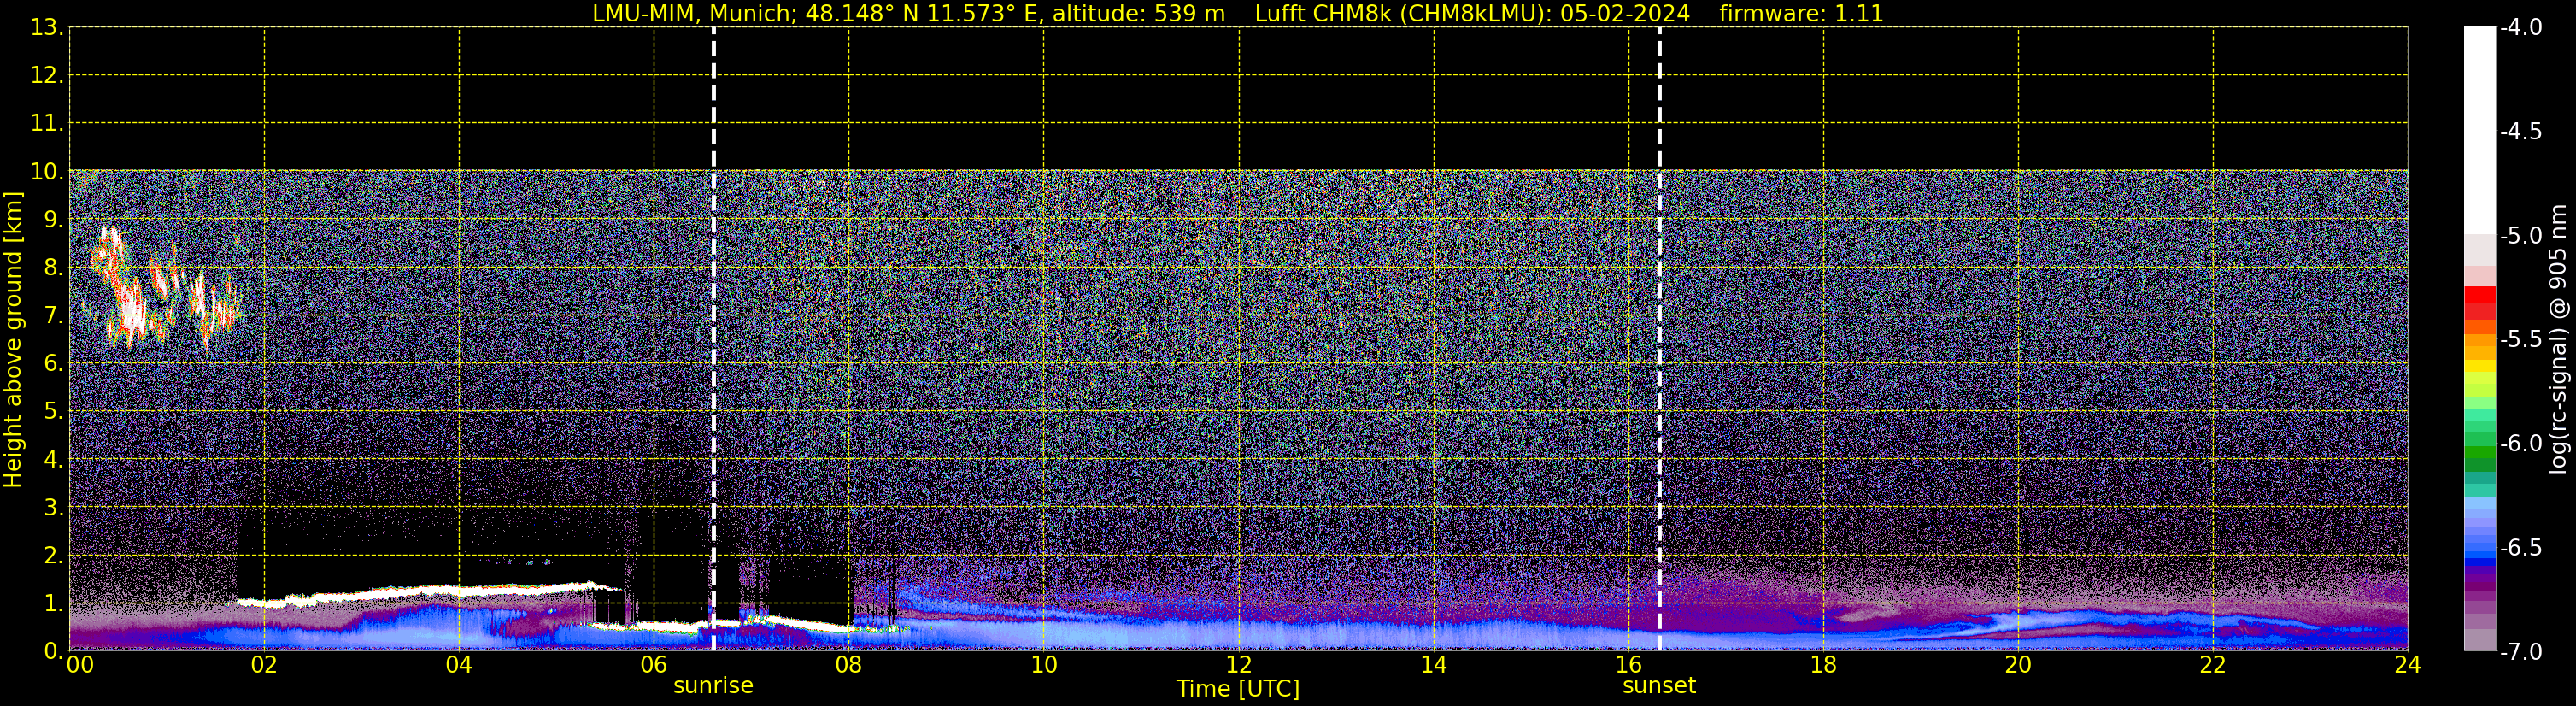Click the y-axis tick label '4.'

pos(53,460)
